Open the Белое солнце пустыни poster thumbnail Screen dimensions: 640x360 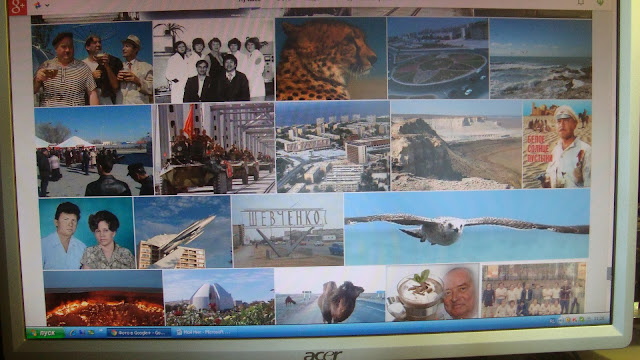(x=557, y=144)
